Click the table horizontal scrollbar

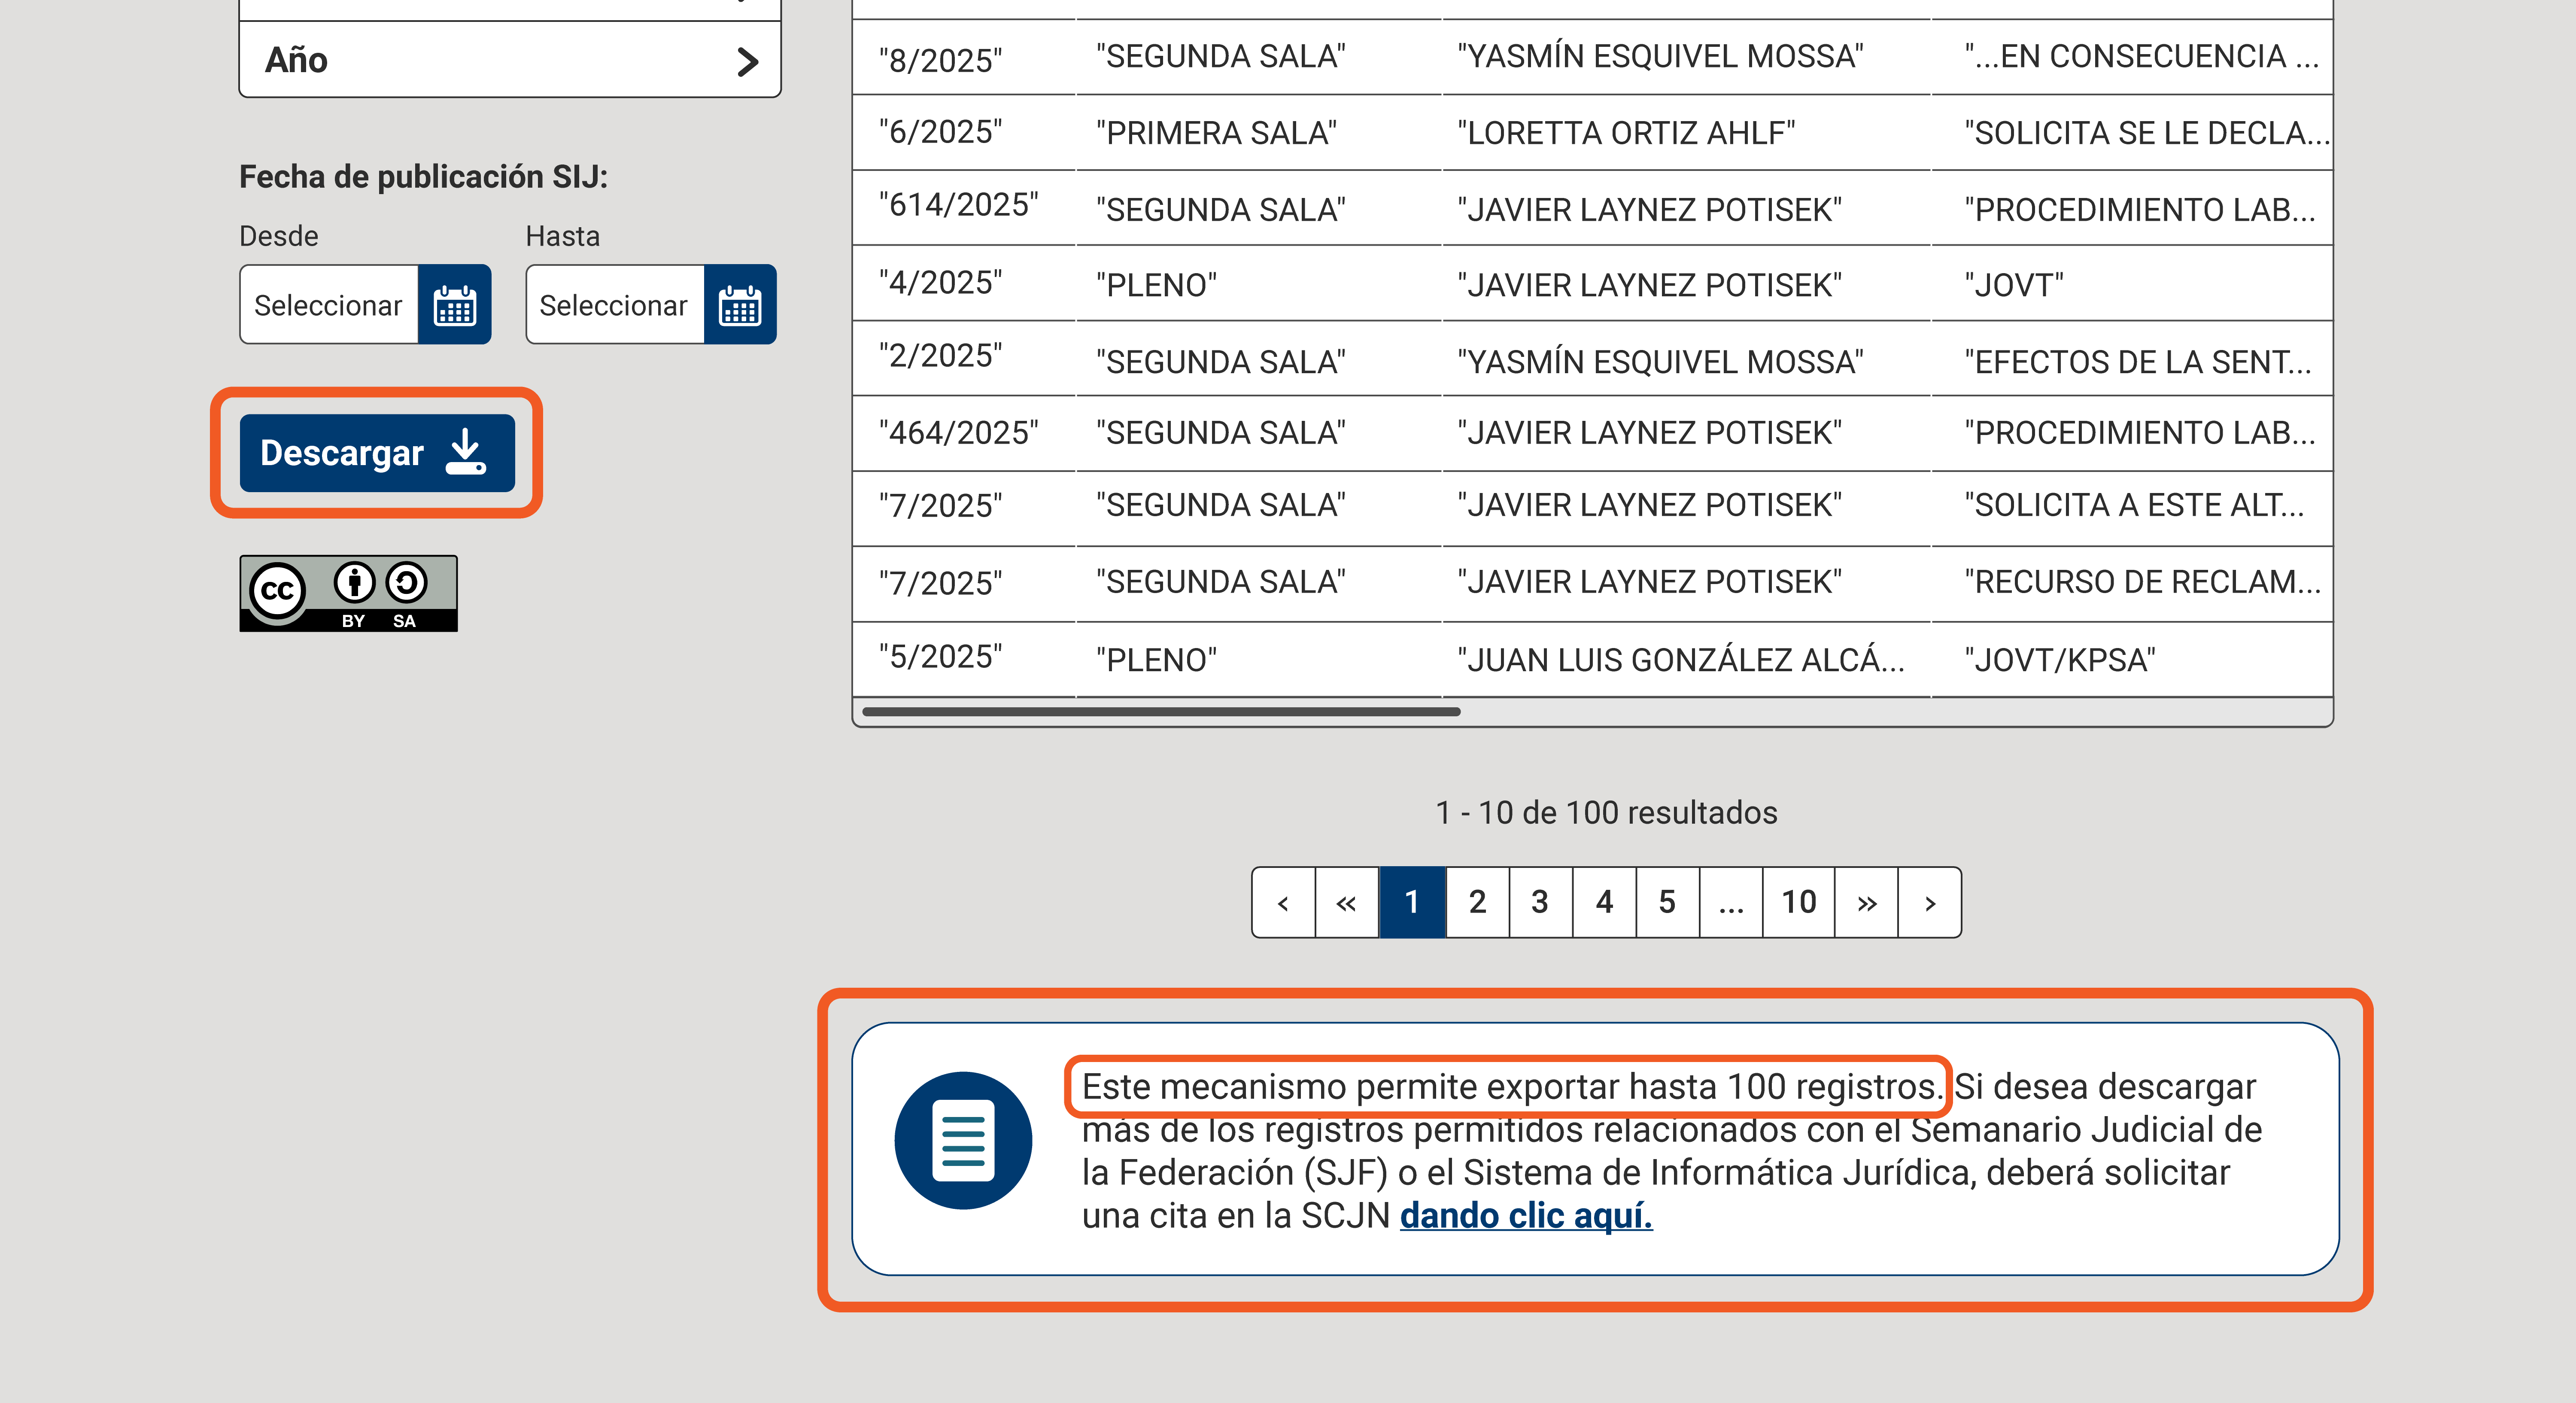pyautogui.click(x=1161, y=712)
